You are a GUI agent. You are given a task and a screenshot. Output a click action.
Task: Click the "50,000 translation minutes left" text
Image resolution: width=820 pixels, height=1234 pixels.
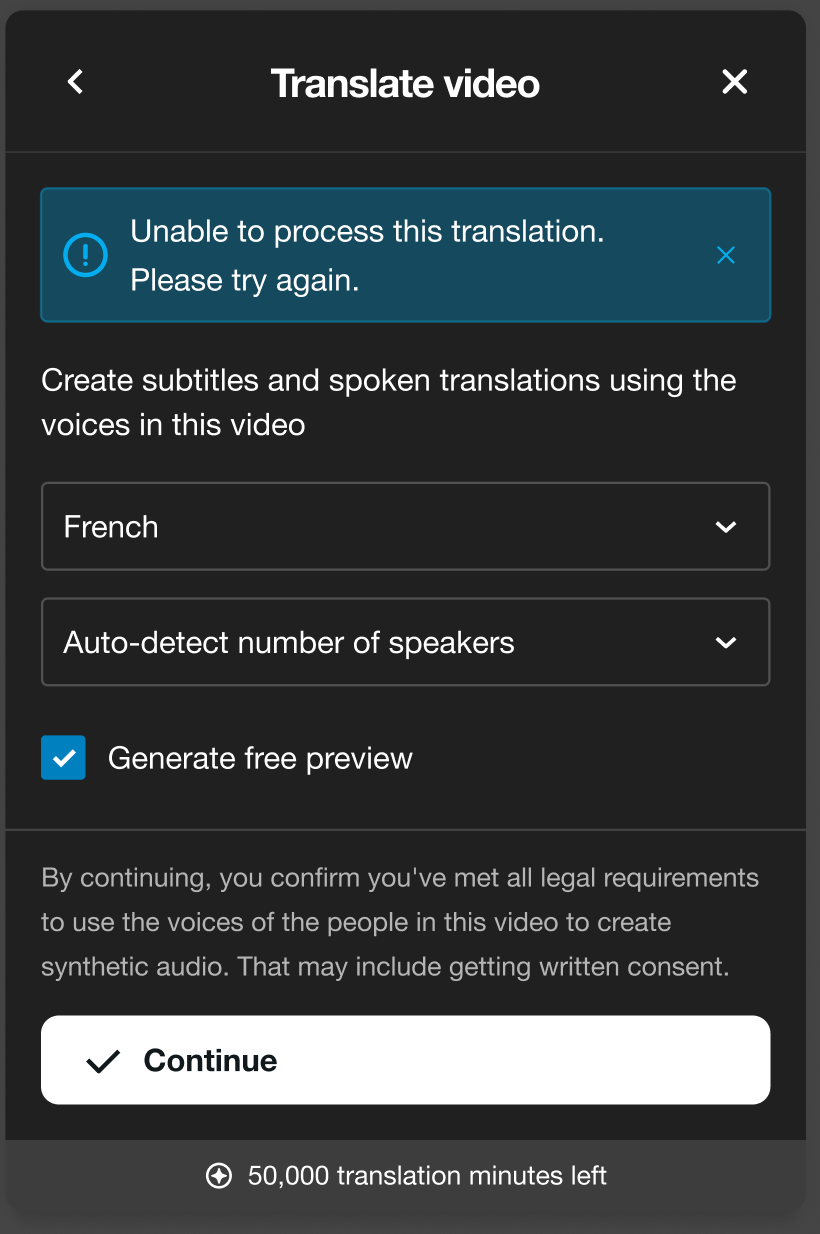(x=427, y=1176)
